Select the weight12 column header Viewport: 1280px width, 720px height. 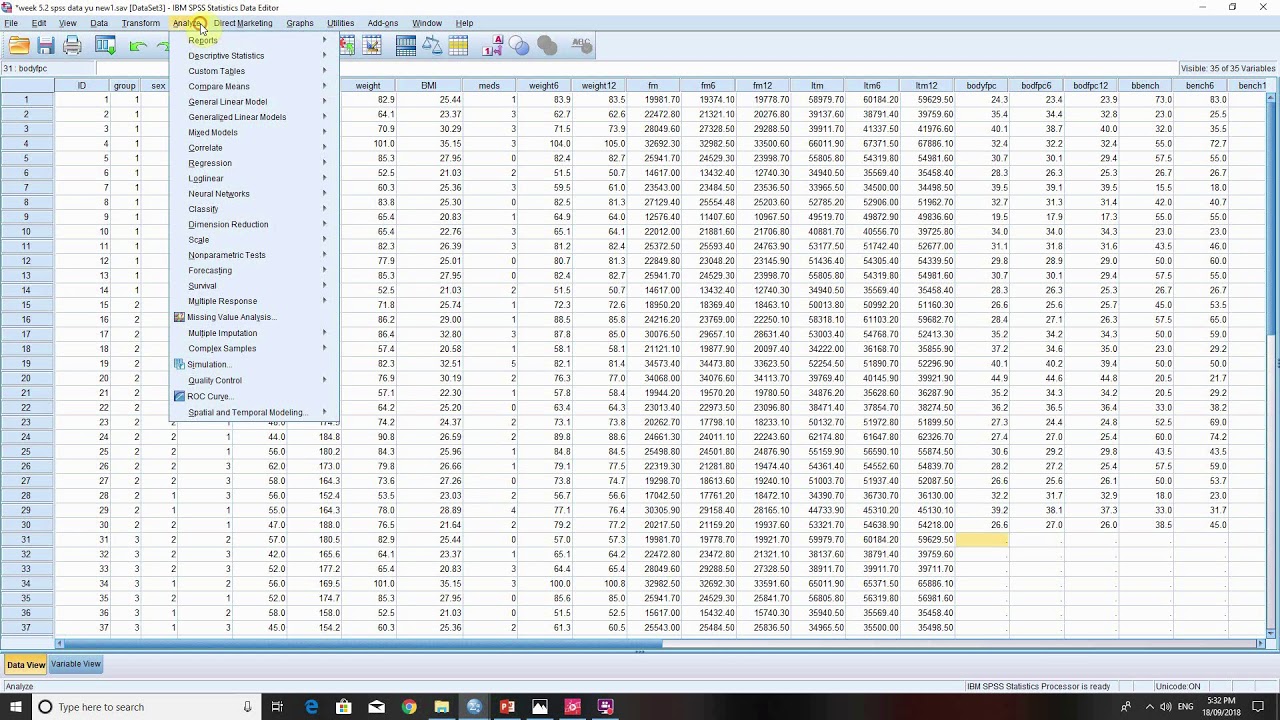coord(598,86)
